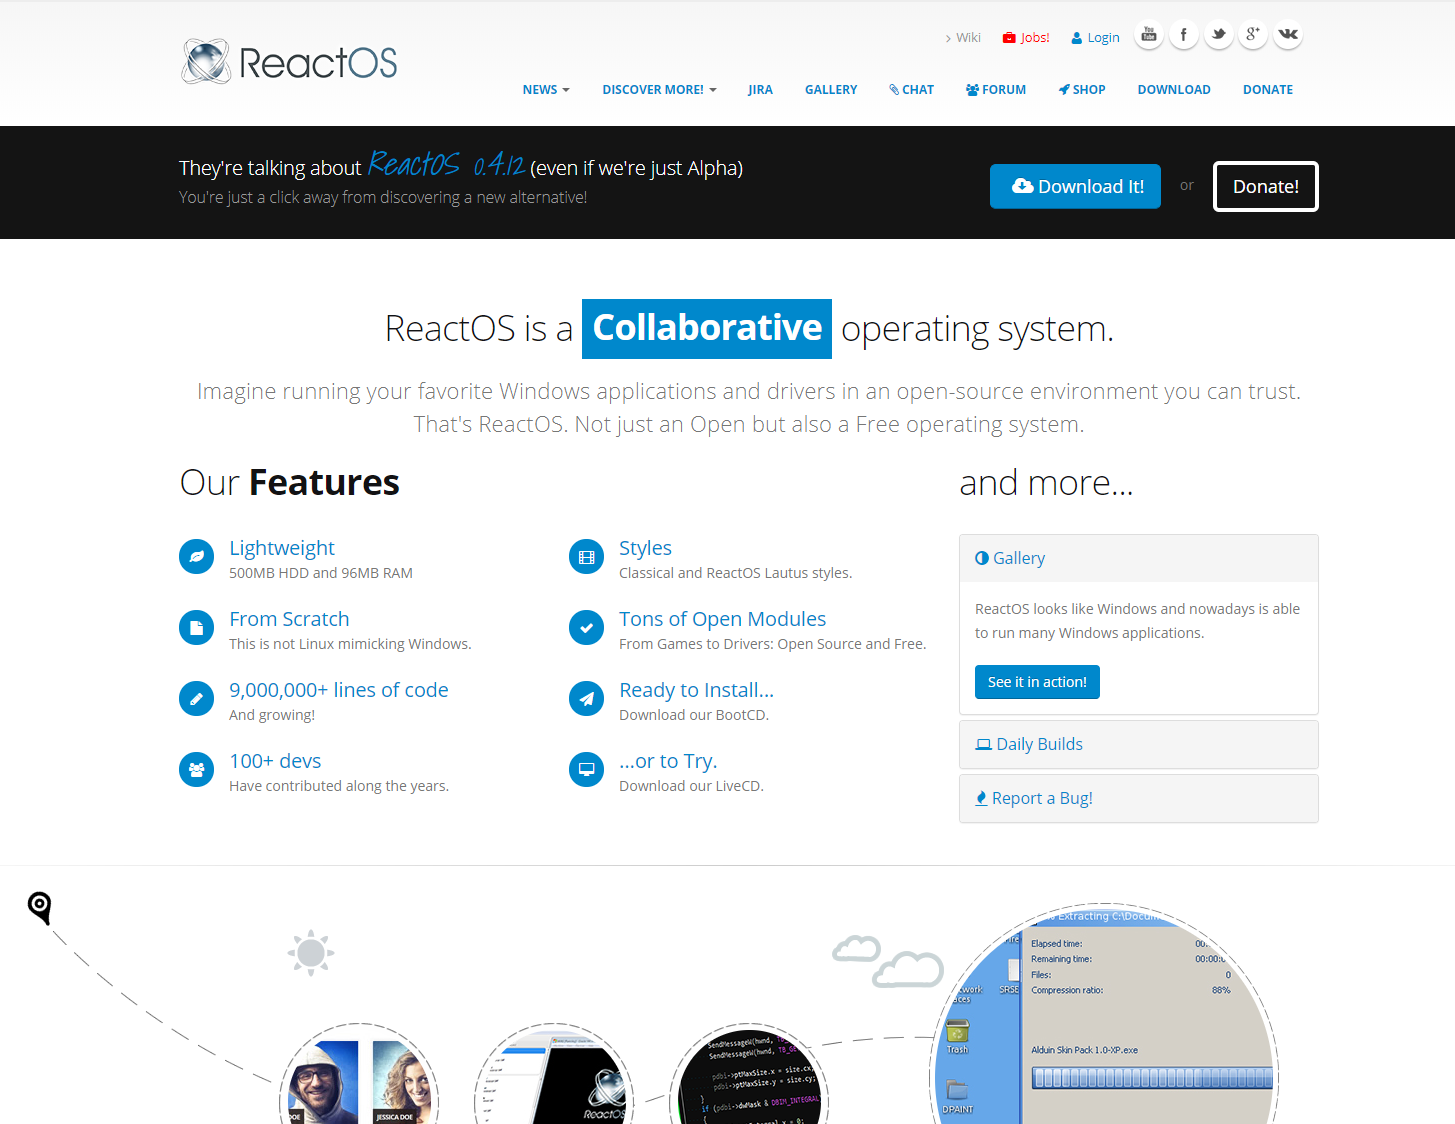
Task: Open the Twitter social icon
Action: point(1218,35)
